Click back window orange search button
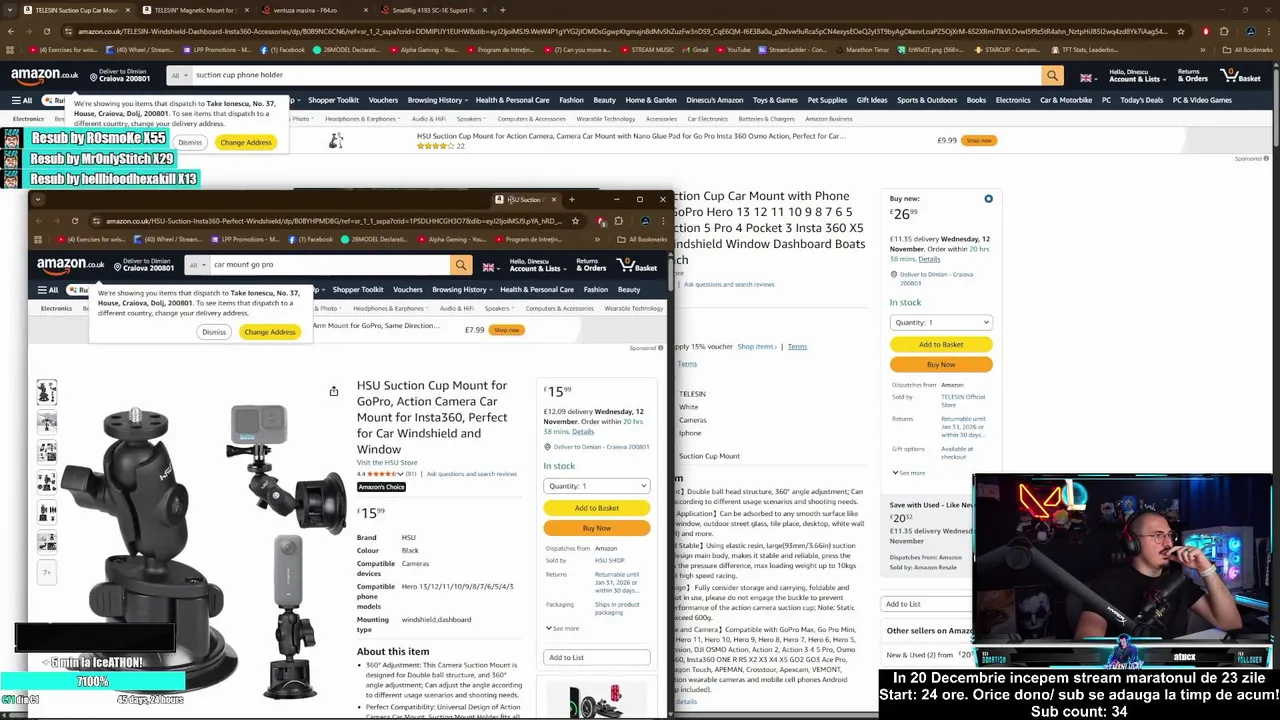 (x=1052, y=75)
